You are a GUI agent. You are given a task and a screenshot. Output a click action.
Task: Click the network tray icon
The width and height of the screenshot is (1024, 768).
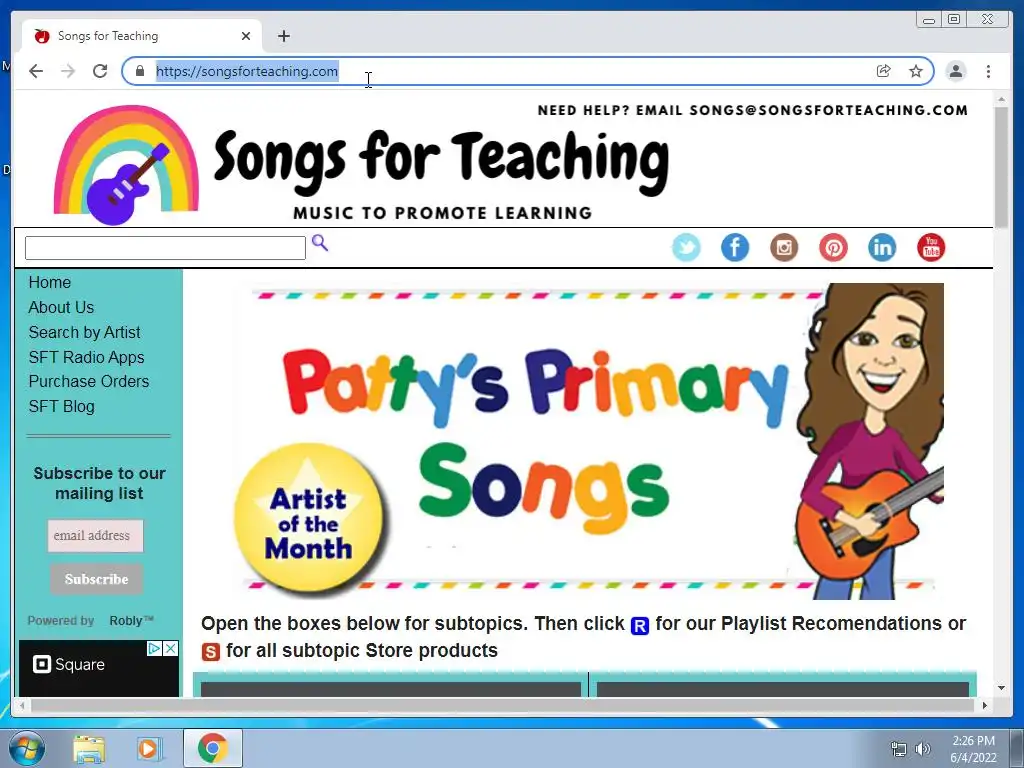[899, 749]
